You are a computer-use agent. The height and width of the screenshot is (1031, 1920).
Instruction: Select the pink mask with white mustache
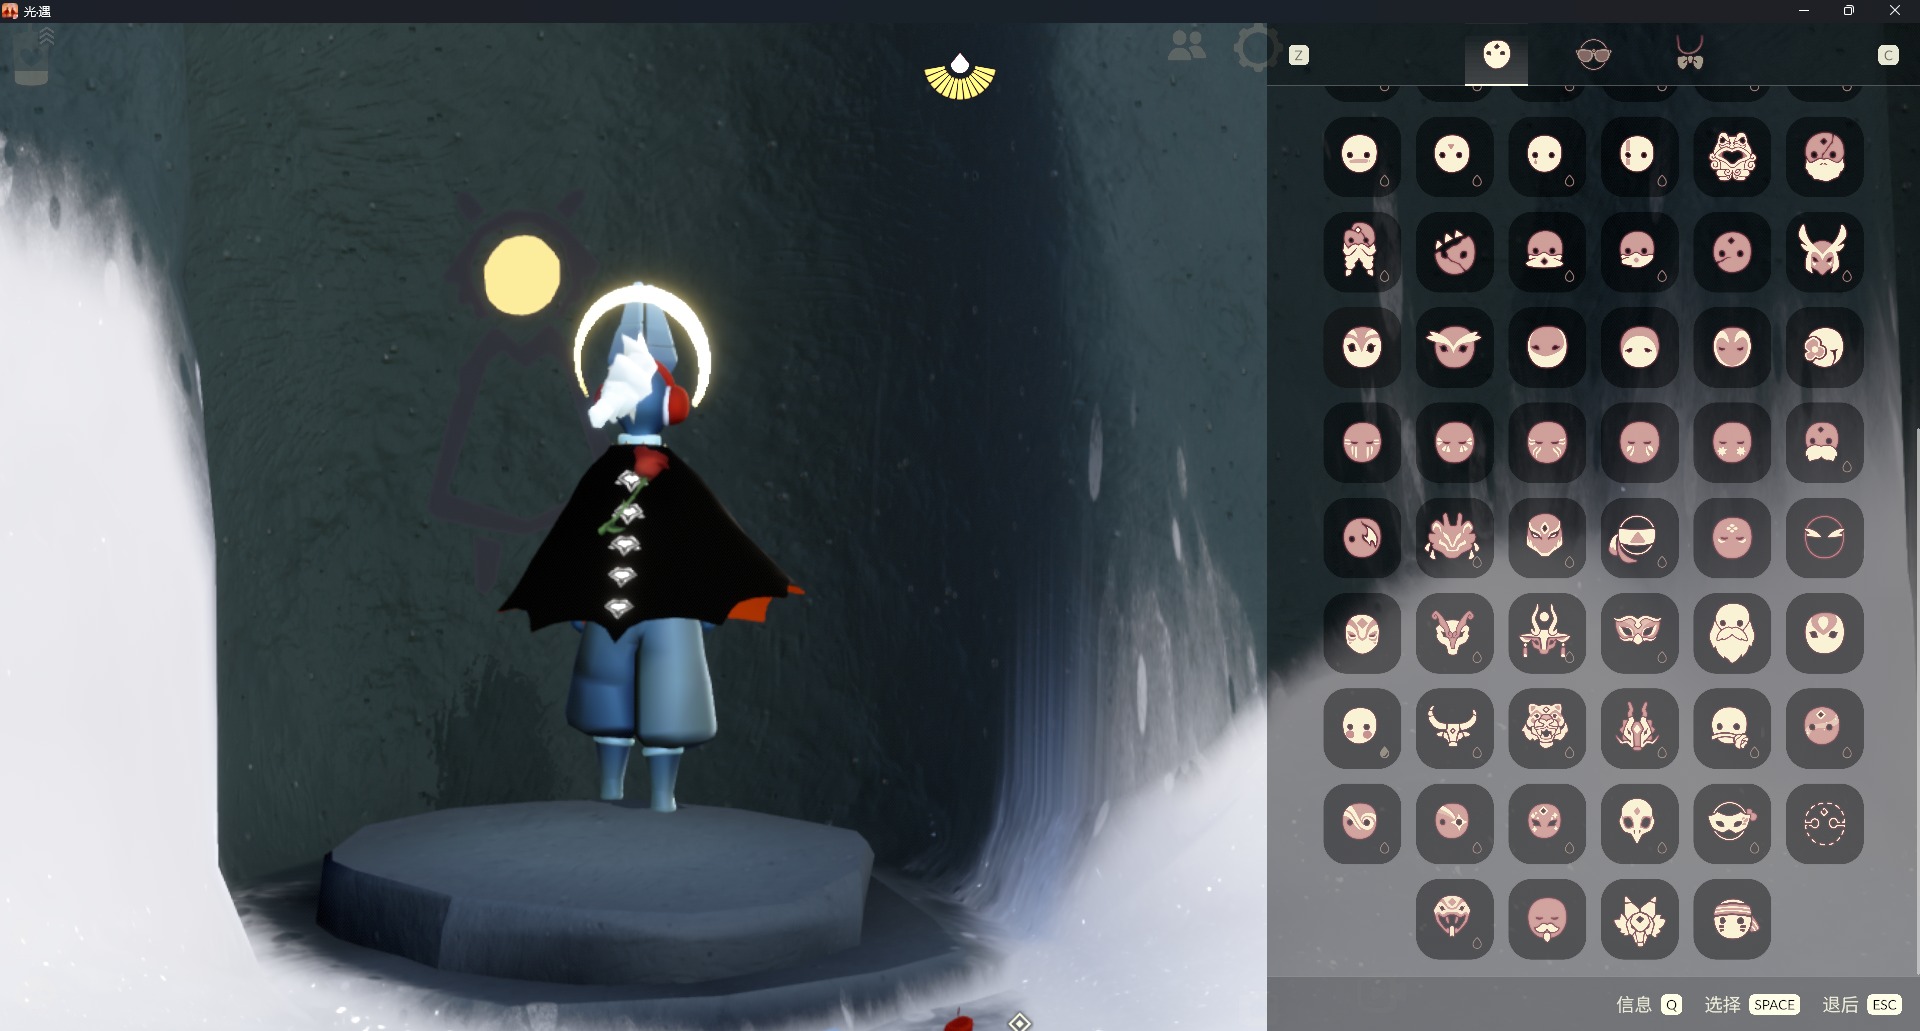point(1824,442)
